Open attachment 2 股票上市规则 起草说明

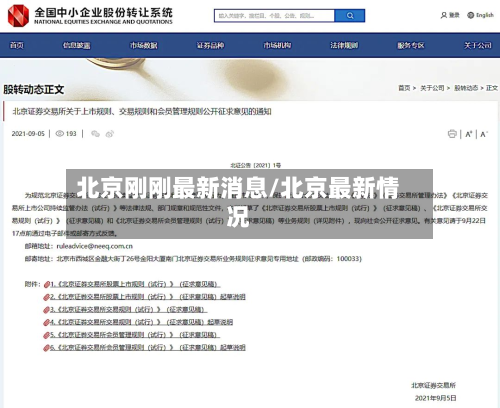coord(148,297)
